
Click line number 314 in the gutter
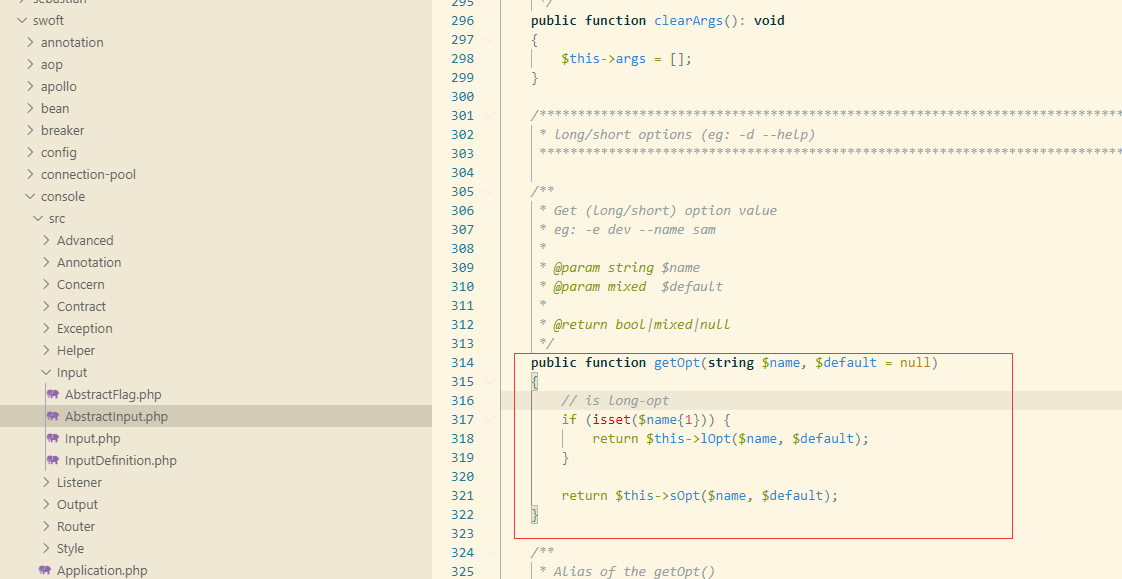coord(463,363)
